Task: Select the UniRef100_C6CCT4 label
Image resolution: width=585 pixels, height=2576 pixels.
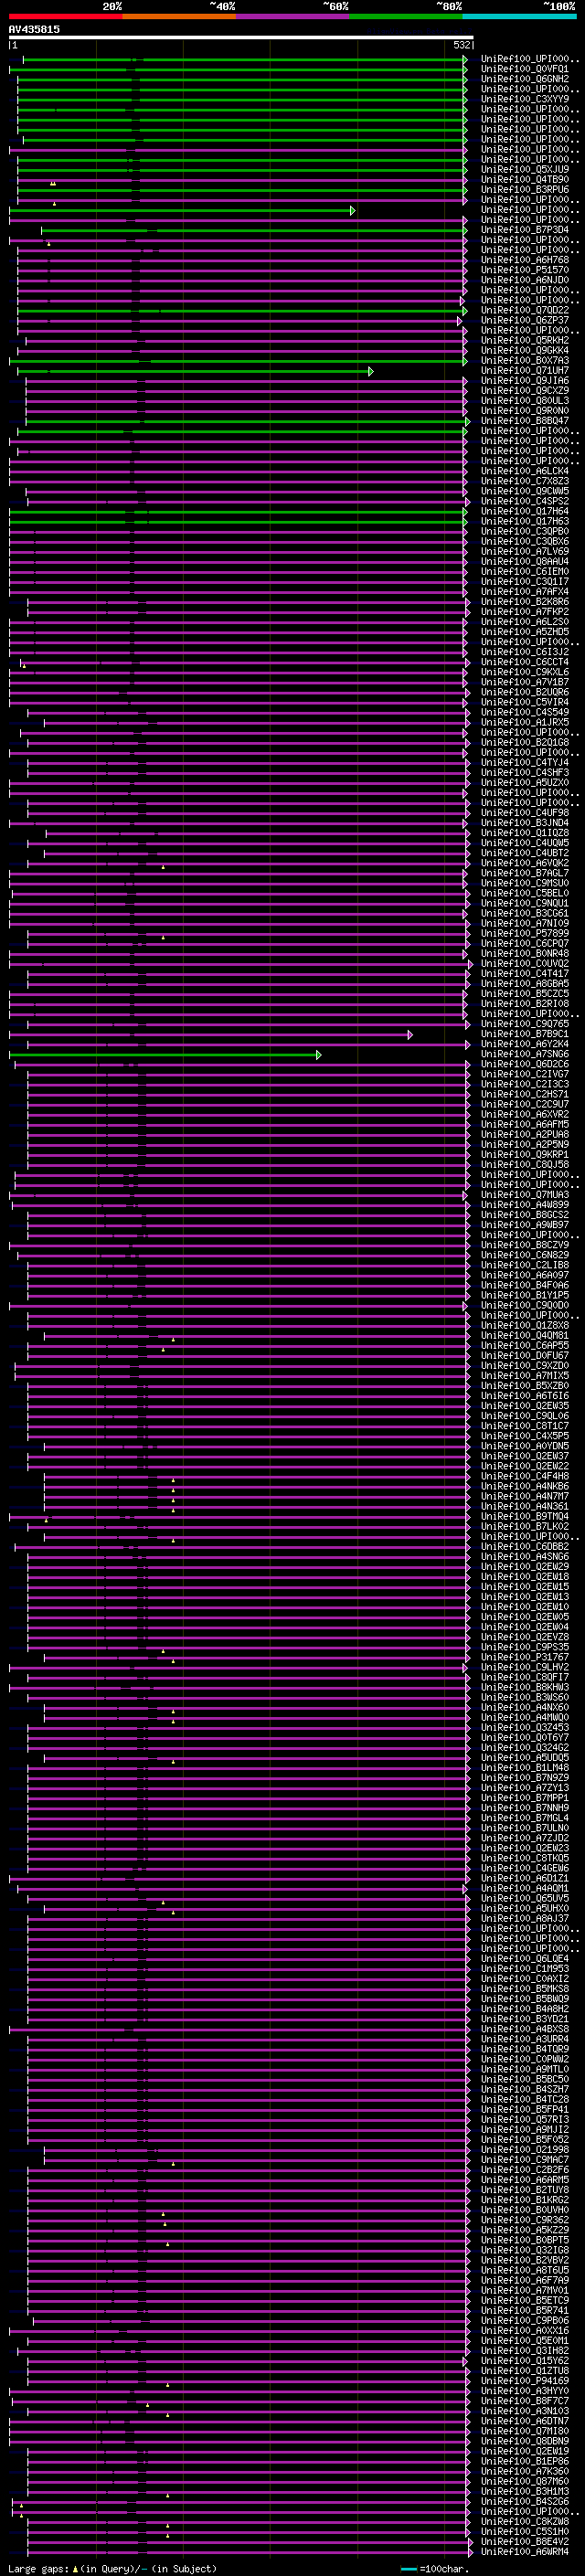Action: click(x=525, y=662)
